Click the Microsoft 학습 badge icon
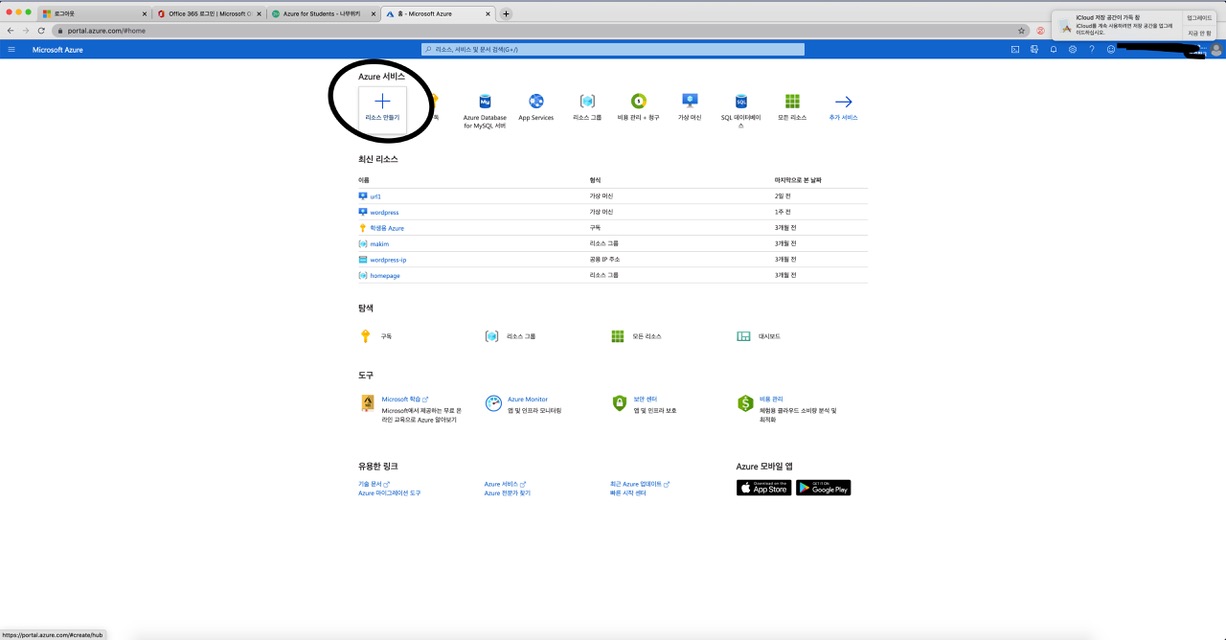 (367, 403)
